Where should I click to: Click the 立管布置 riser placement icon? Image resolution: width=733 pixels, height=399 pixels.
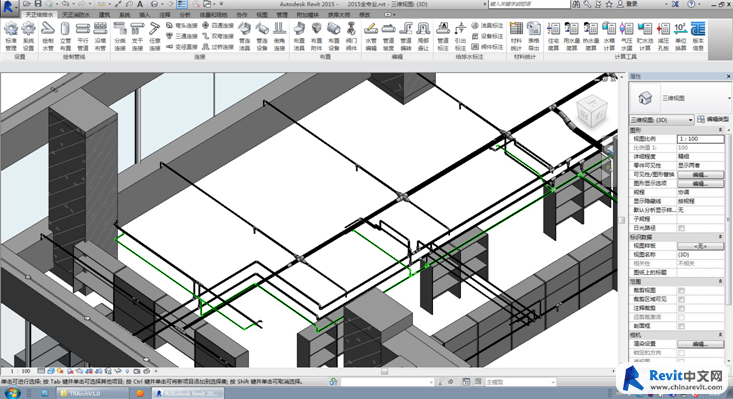click(65, 36)
